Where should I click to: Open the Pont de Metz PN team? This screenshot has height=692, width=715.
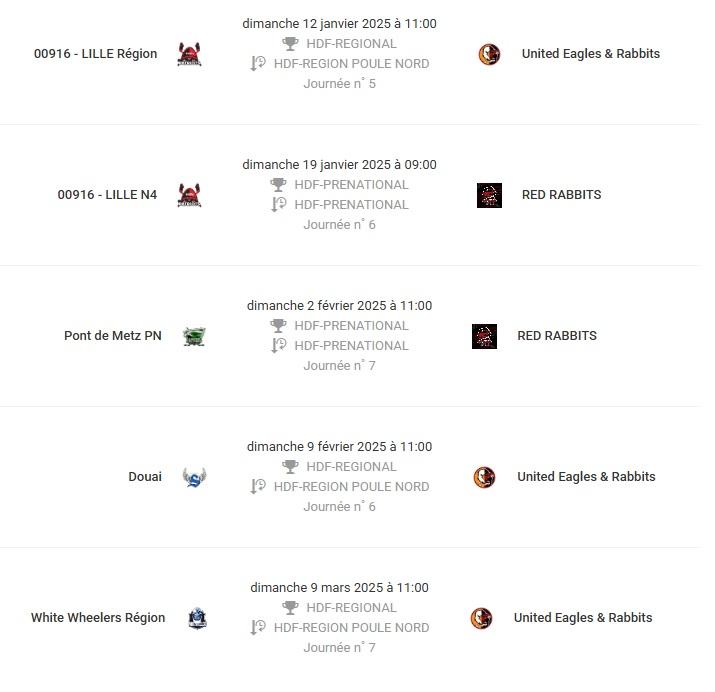pos(113,336)
